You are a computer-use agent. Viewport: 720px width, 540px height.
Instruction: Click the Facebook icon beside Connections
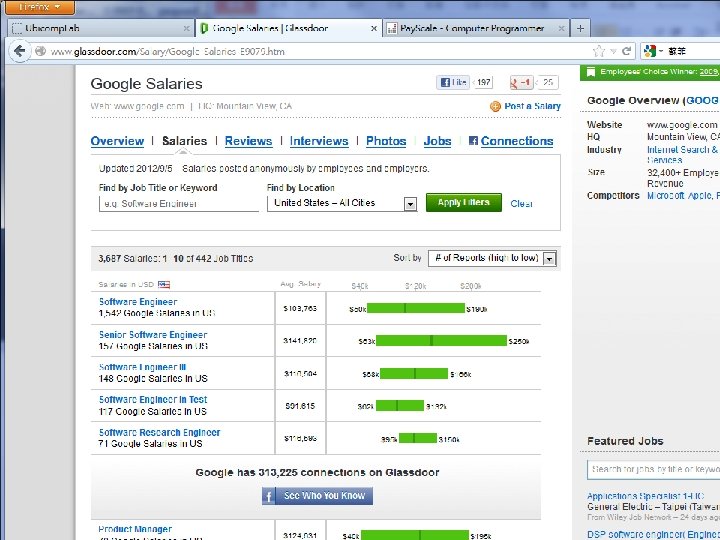pyautogui.click(x=473, y=141)
